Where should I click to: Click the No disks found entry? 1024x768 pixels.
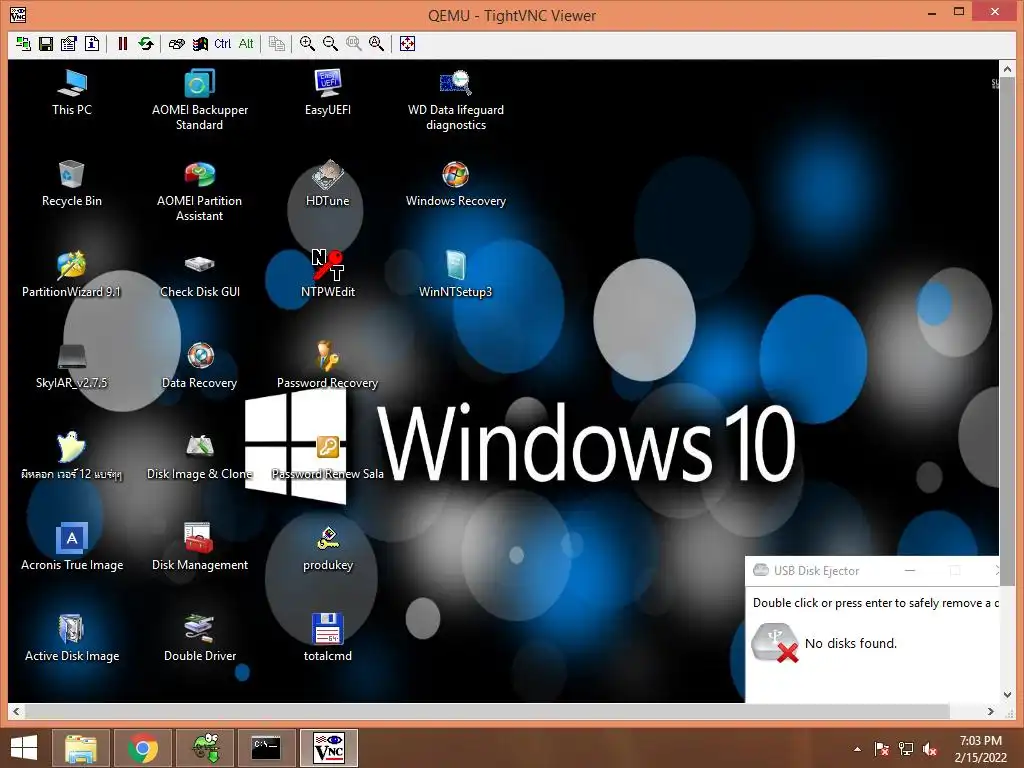tap(824, 643)
